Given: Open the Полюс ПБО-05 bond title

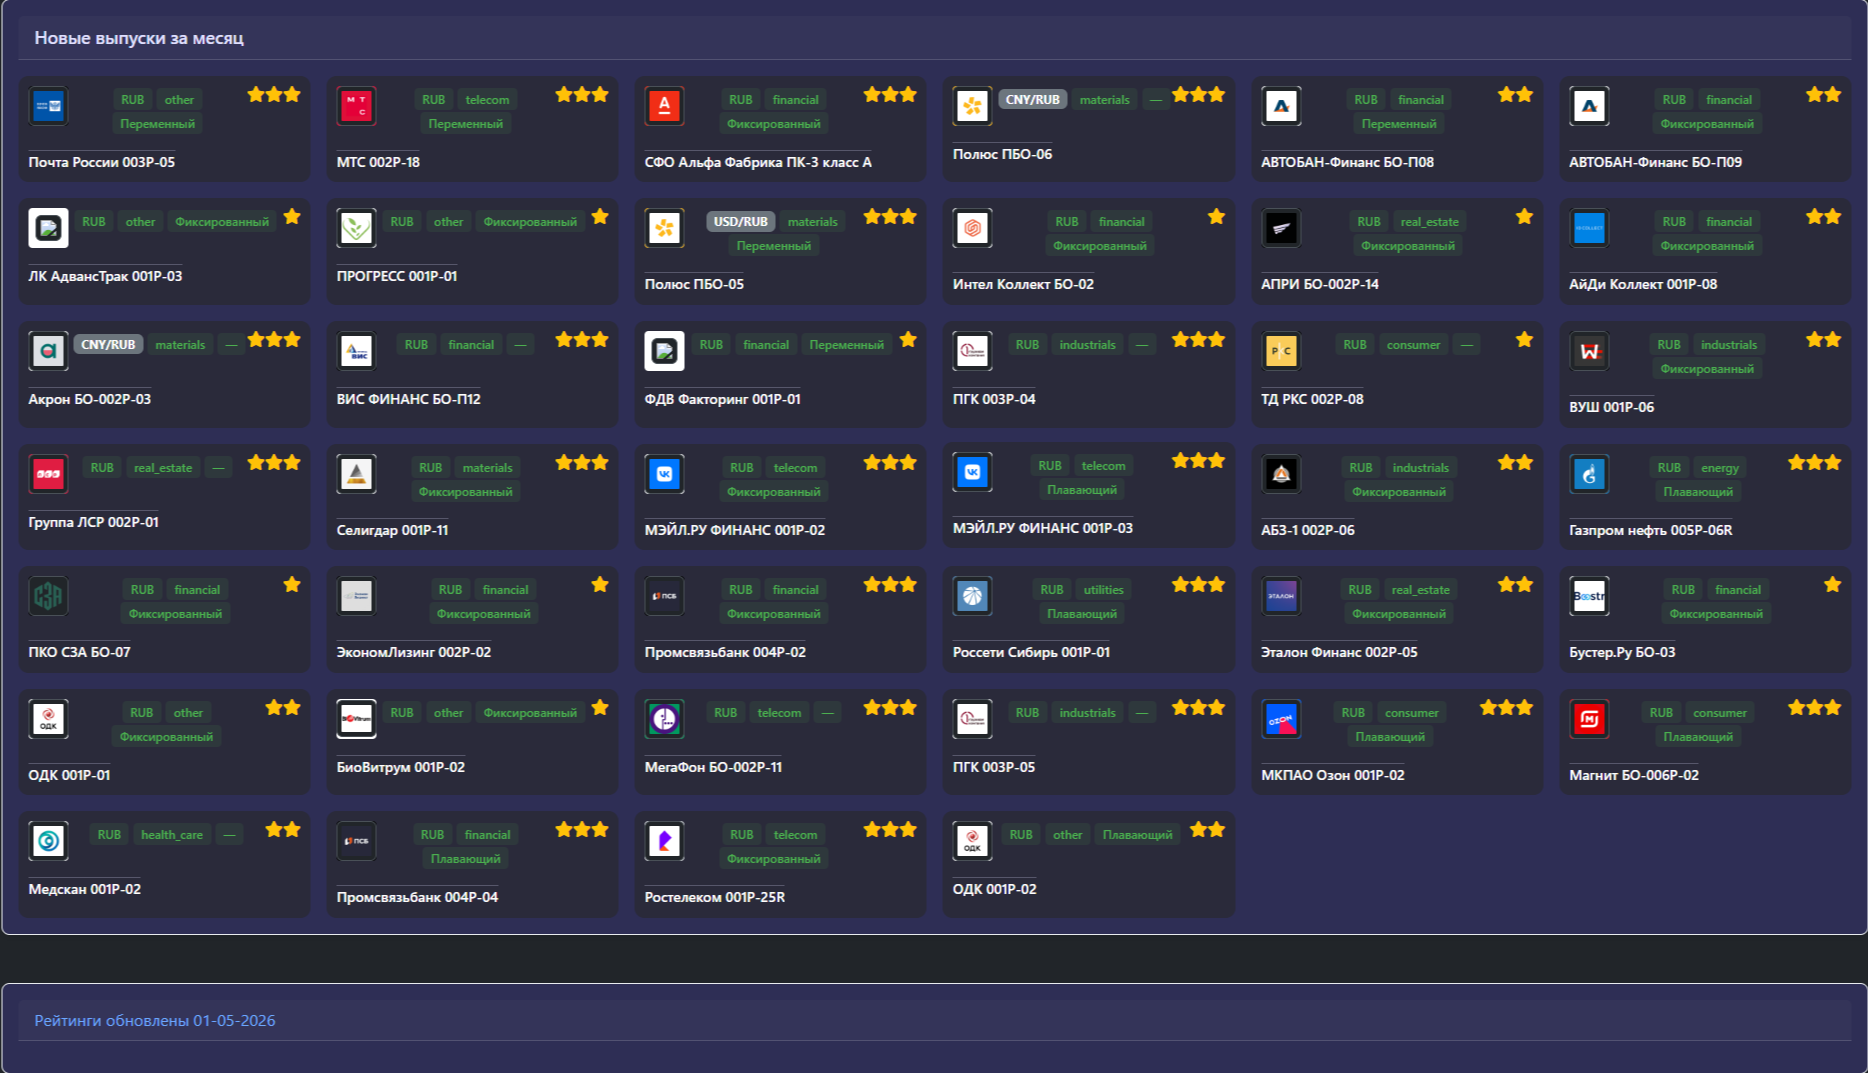Looking at the screenshot, I should click(694, 284).
